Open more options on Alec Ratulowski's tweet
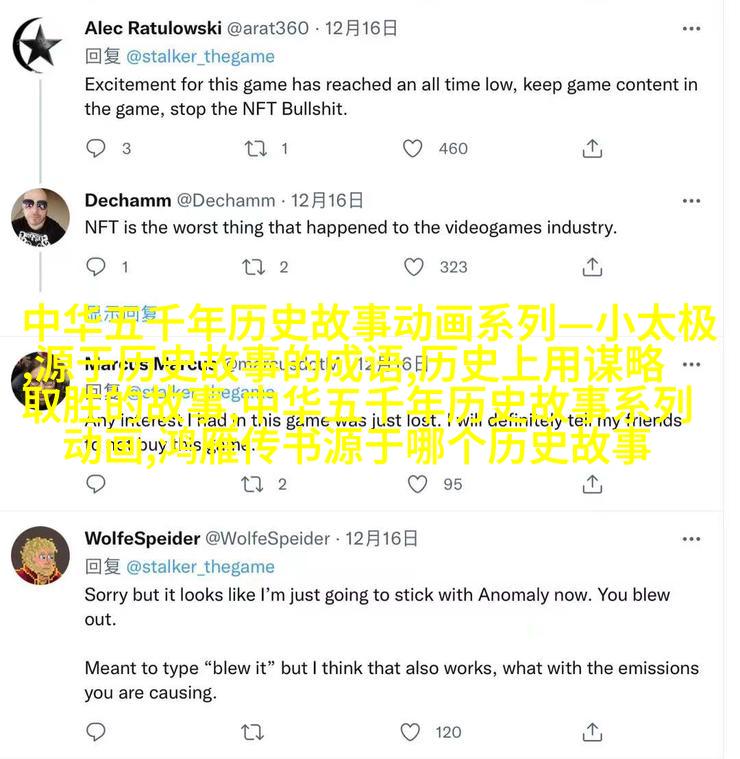The height and width of the screenshot is (759, 740). point(691,29)
